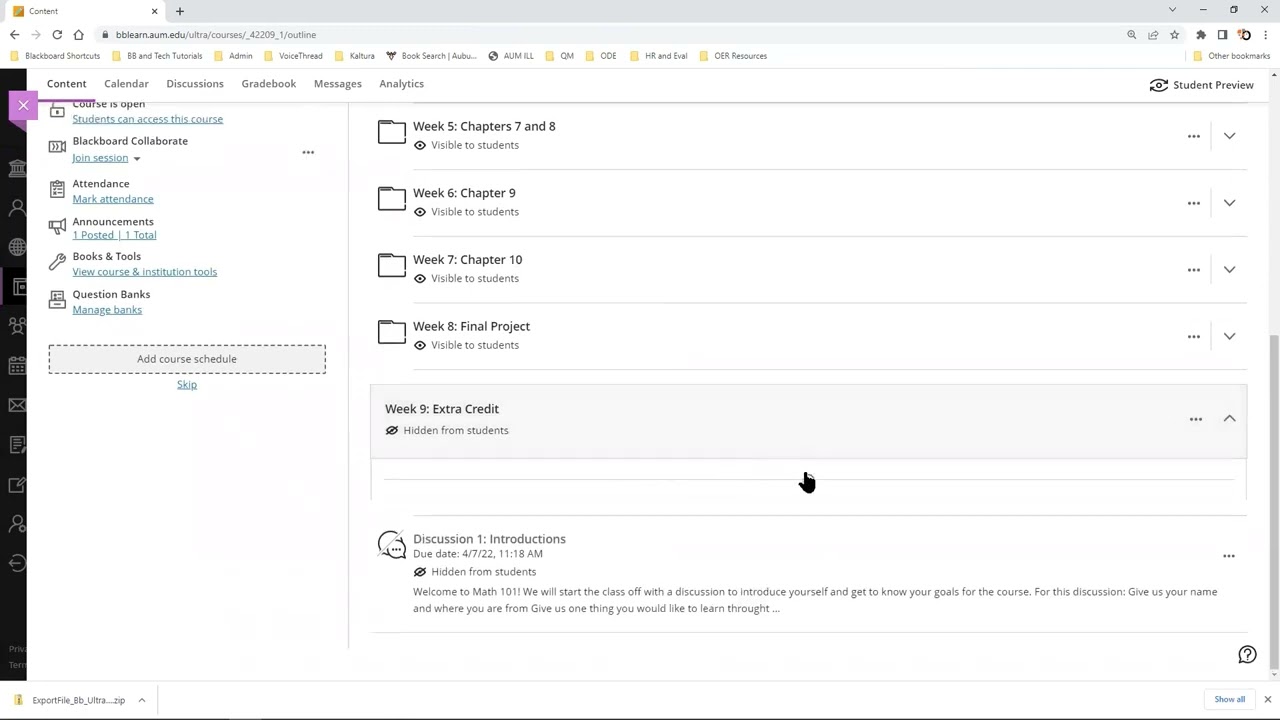Click the Week 6 folder icon
The image size is (1280, 720).
coord(392,199)
